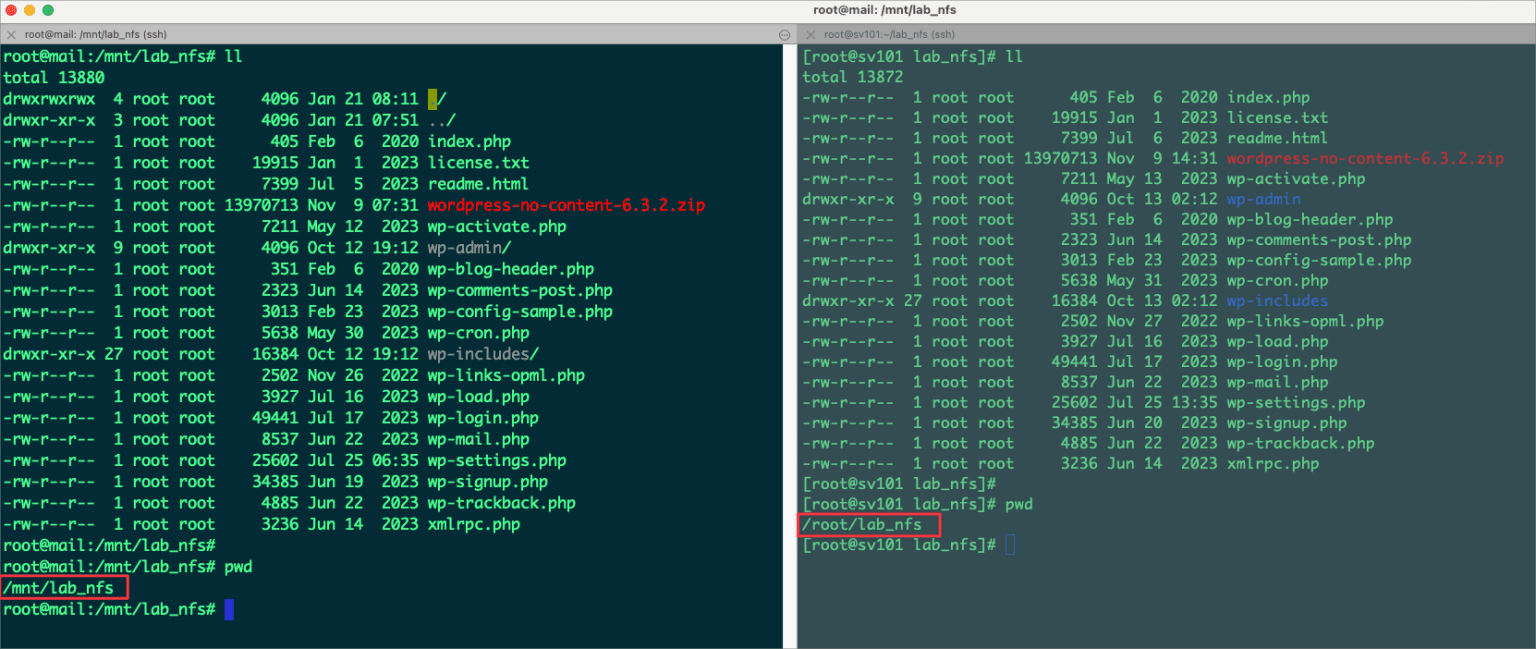Click the blue cursor block in the left terminal

[x=230, y=609]
